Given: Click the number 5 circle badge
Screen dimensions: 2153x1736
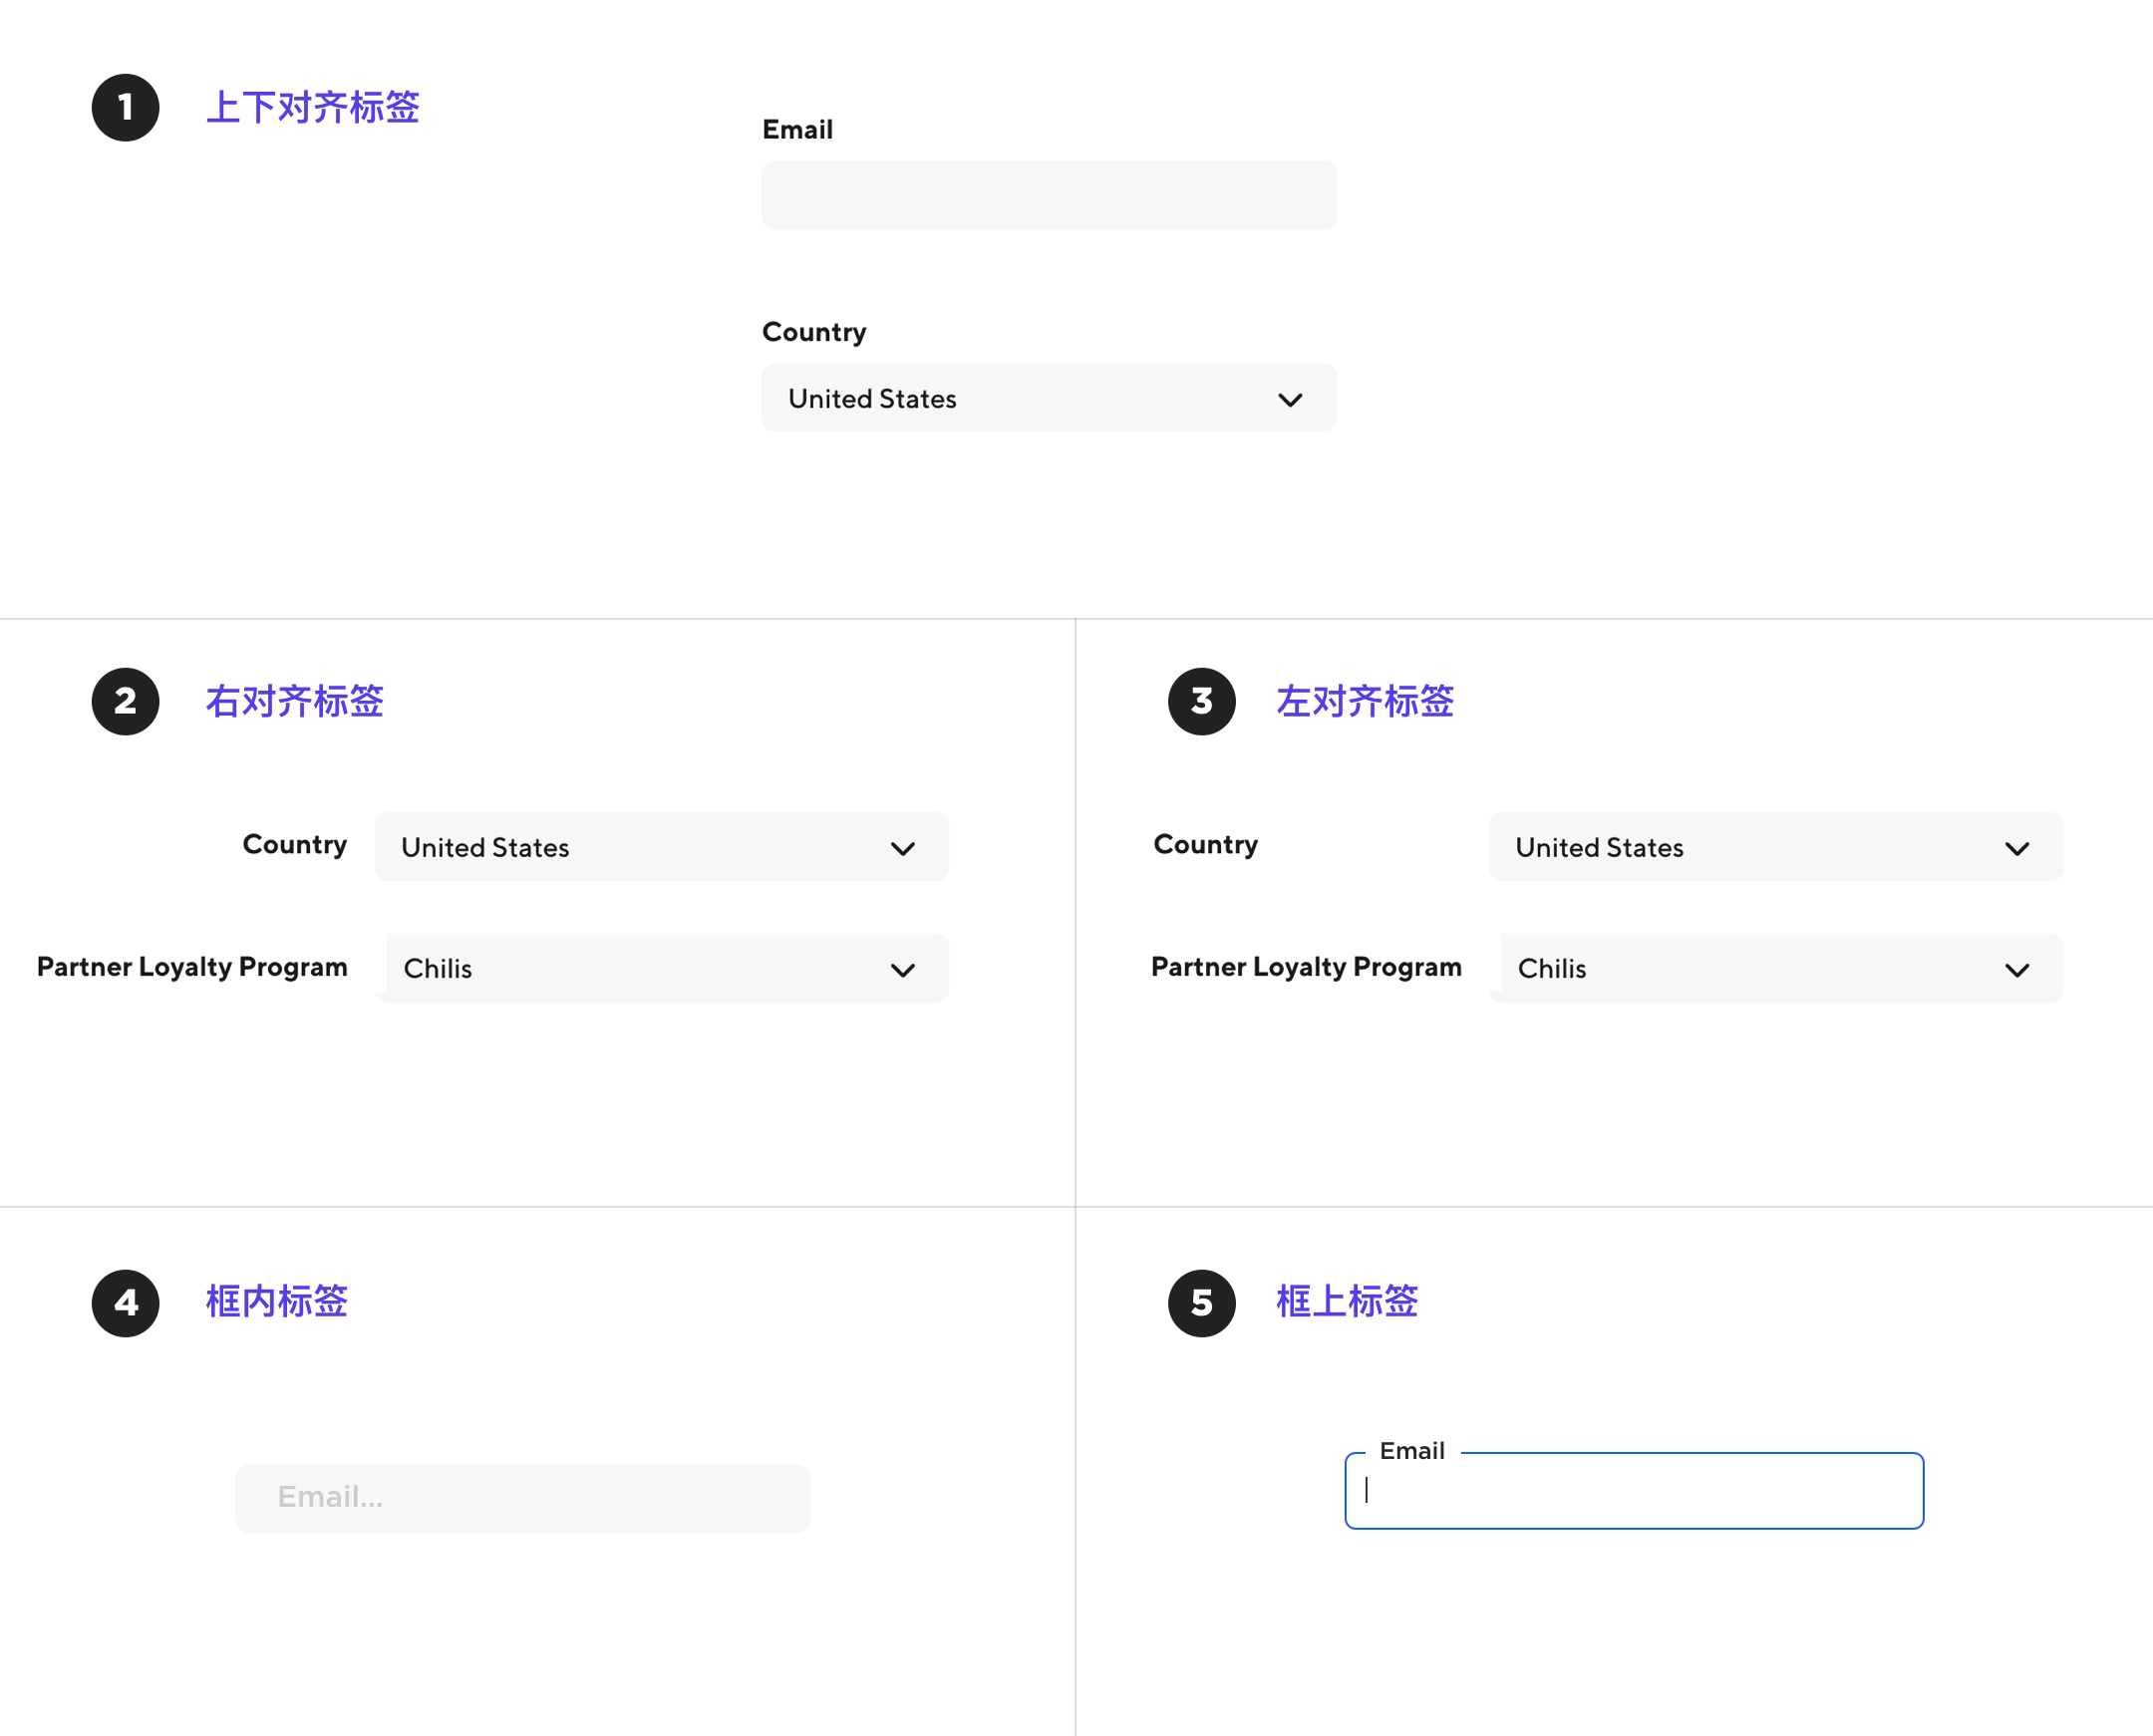Looking at the screenshot, I should (x=1201, y=1303).
